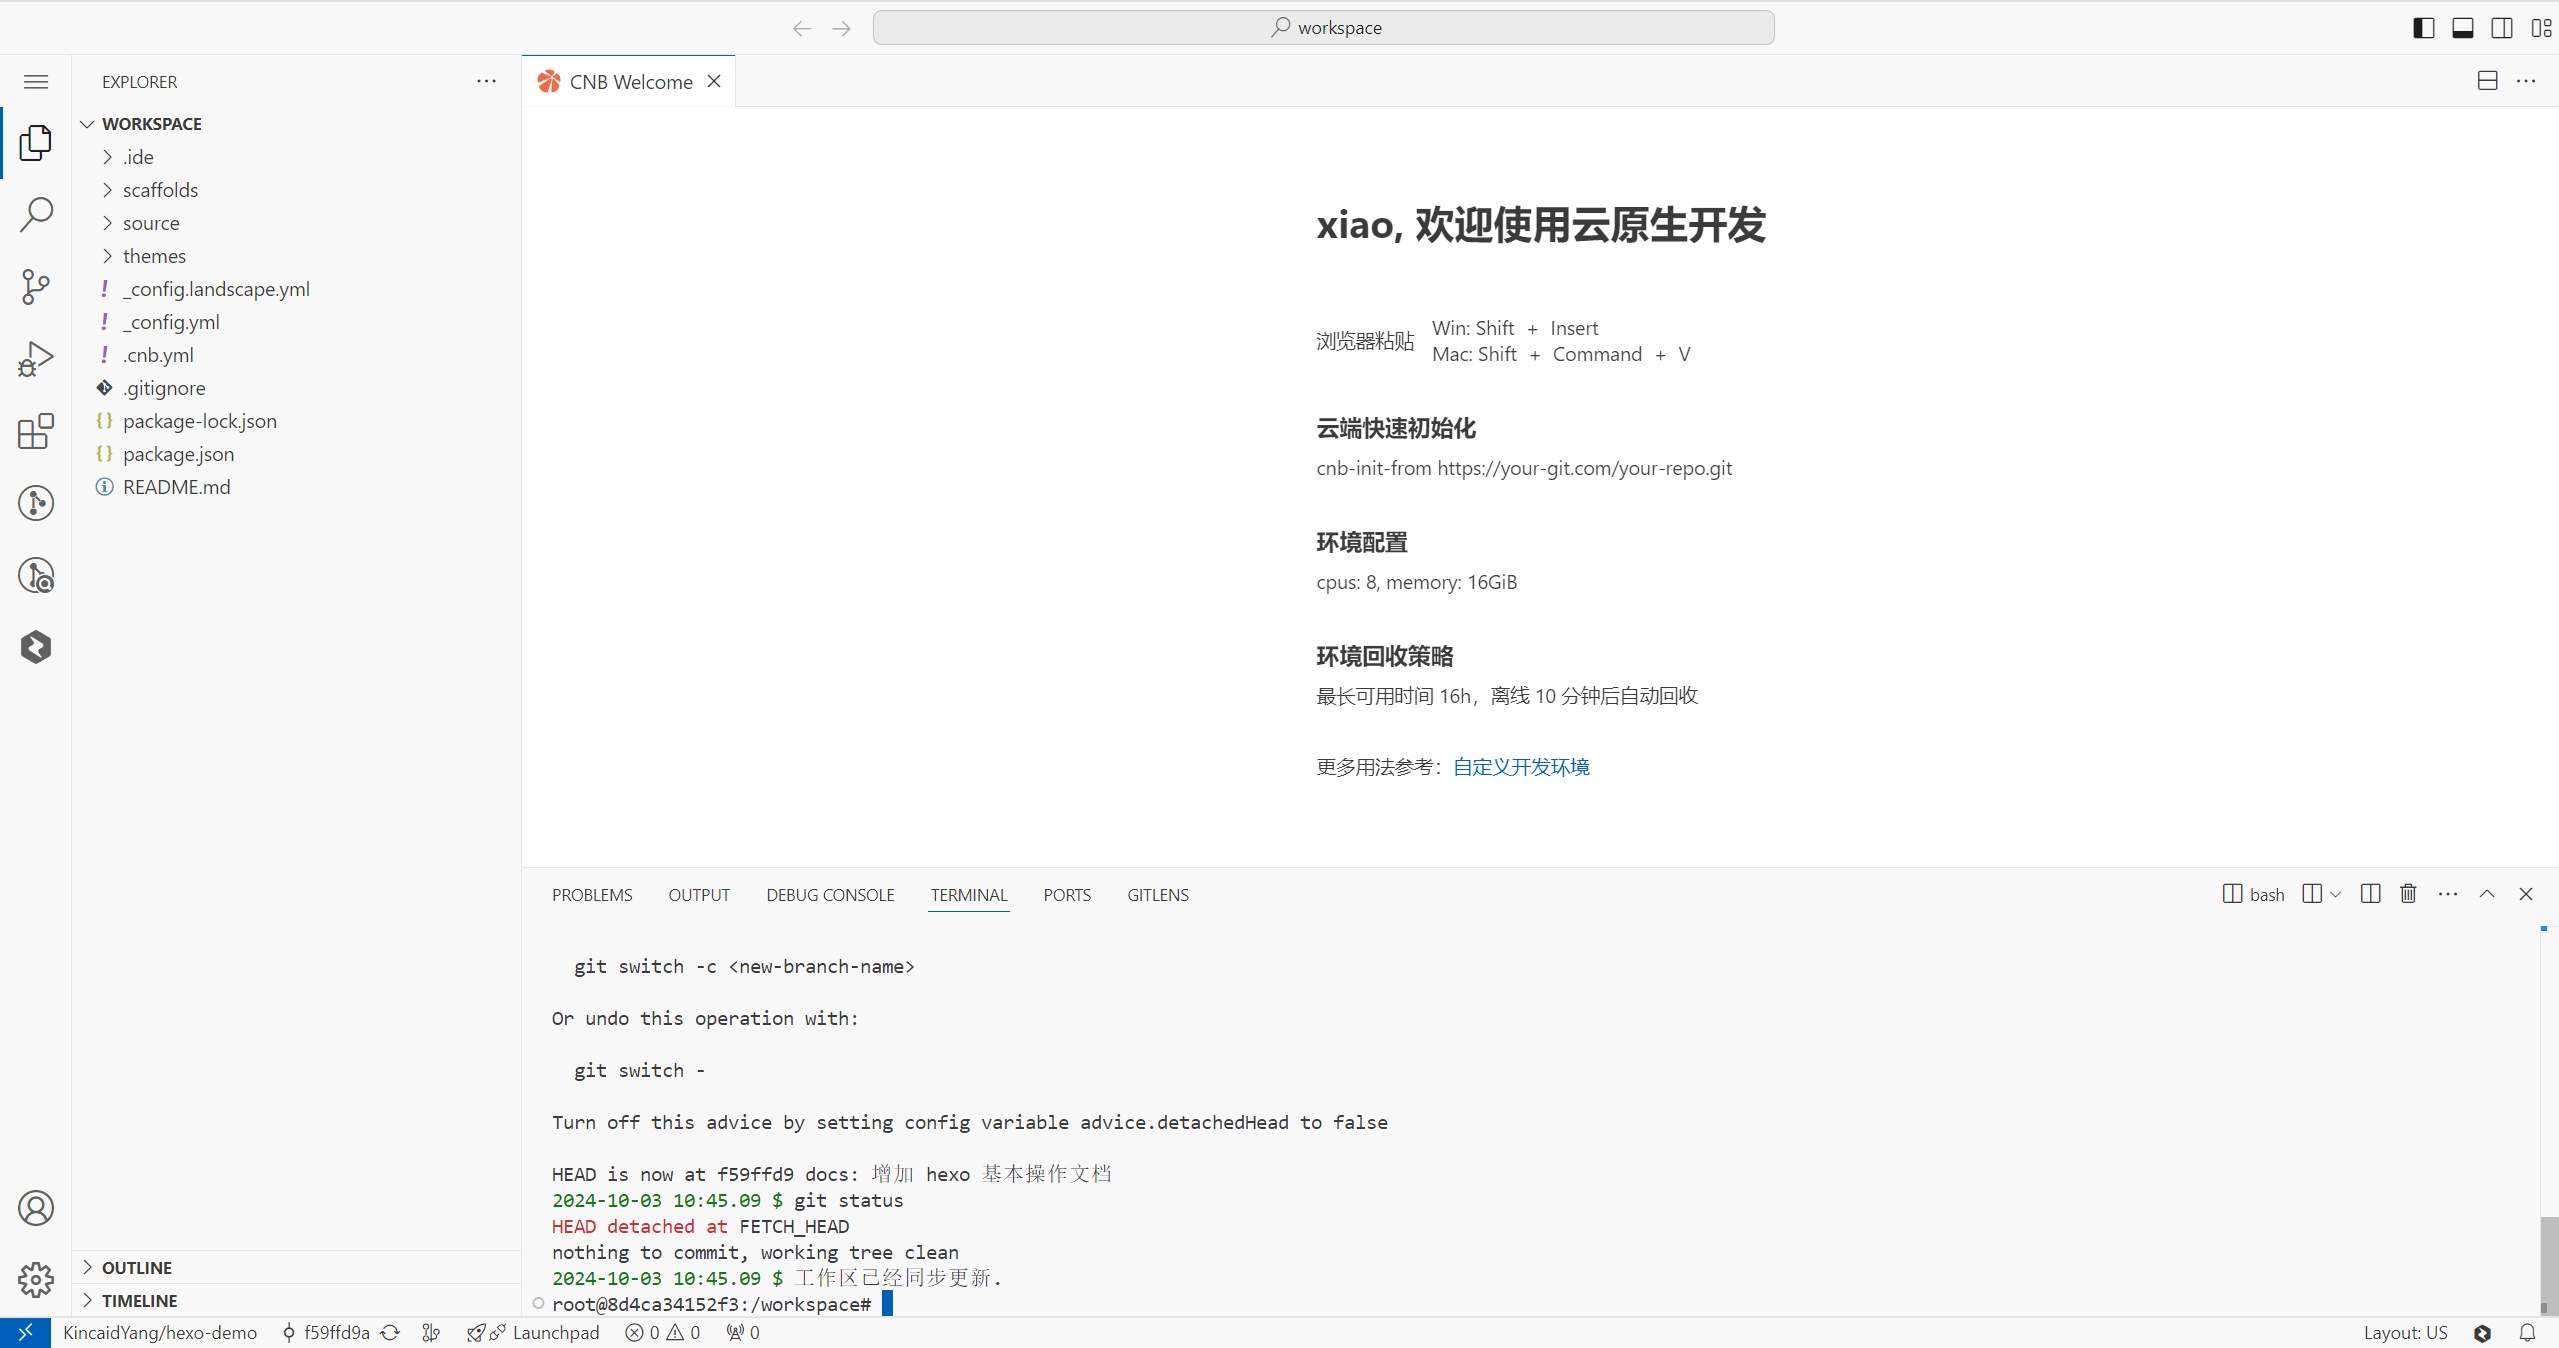
Task: Click the Accounts icon at bottom sidebar
Action: [36, 1207]
